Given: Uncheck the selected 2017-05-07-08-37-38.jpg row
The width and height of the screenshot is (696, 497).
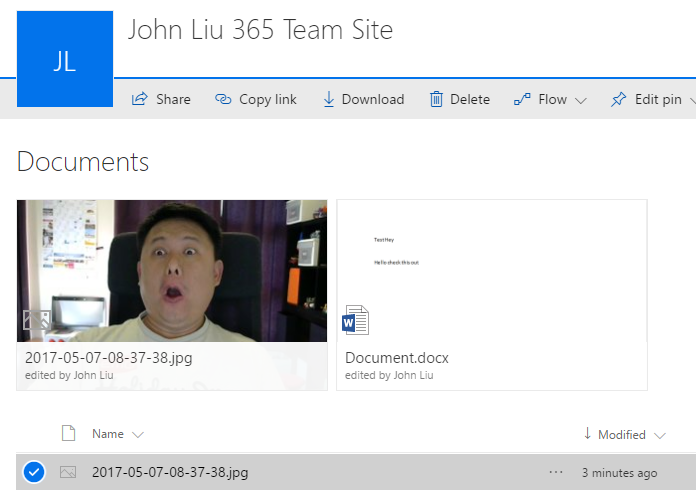Looking at the screenshot, I should point(34,472).
